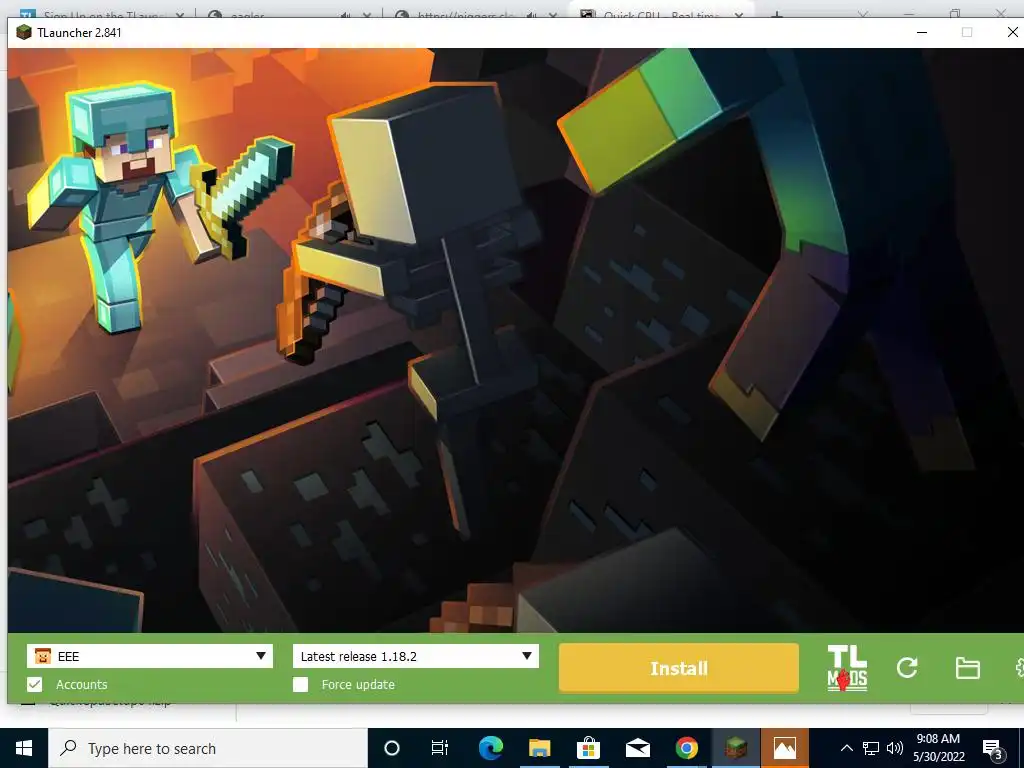Open the network status tray icon
The height and width of the screenshot is (768, 1024).
[871, 748]
